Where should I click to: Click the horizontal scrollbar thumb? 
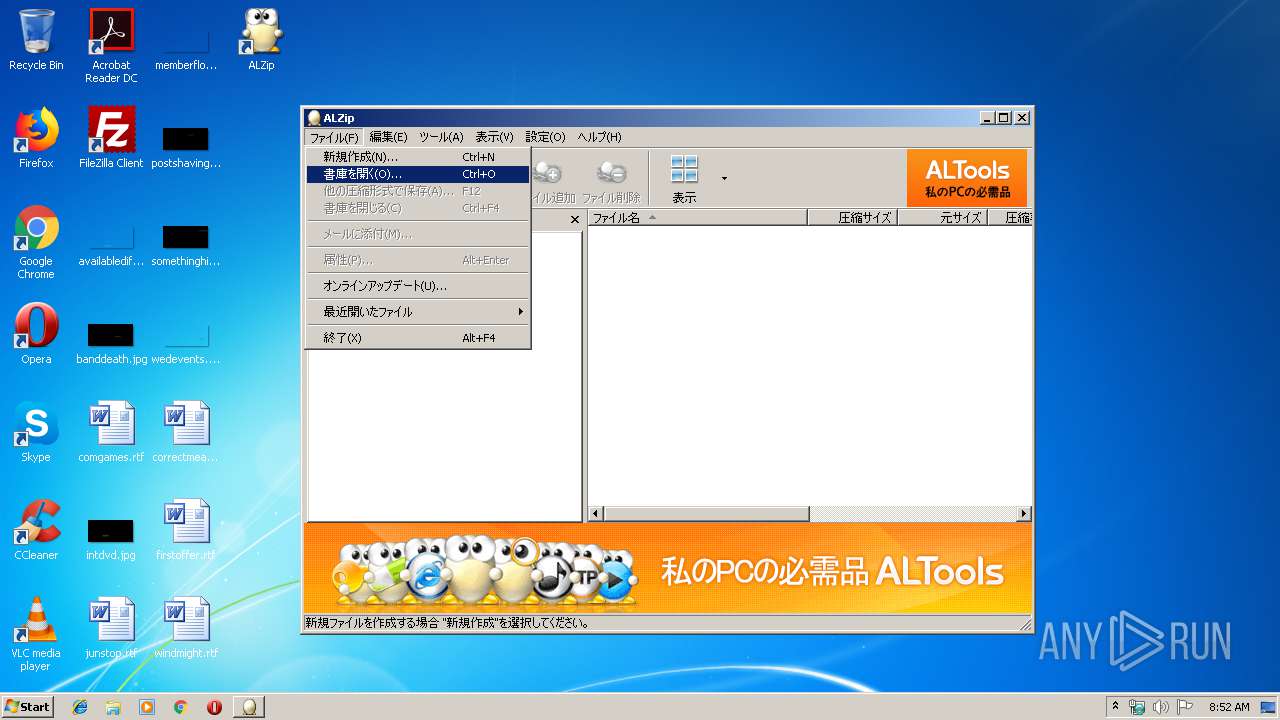point(706,514)
